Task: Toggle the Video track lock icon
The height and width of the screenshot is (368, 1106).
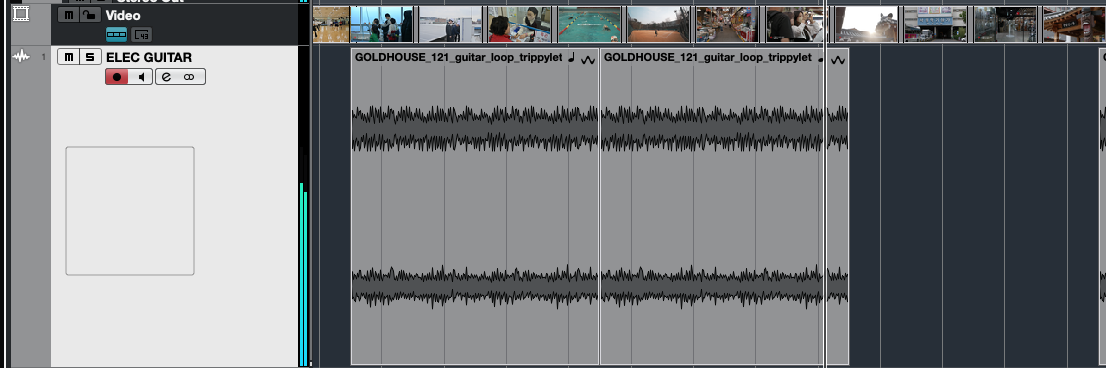Action: pyautogui.click(x=89, y=15)
